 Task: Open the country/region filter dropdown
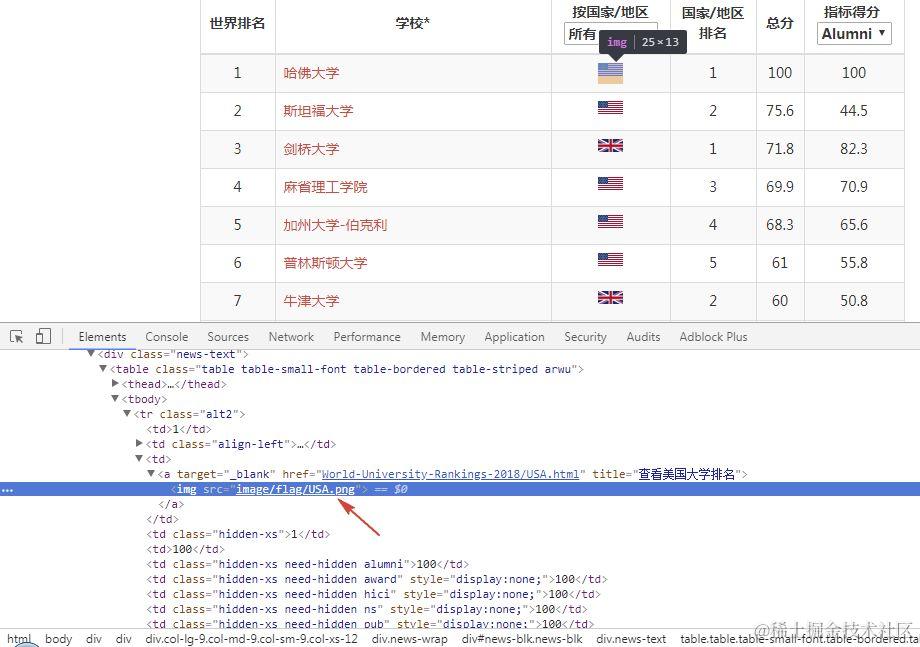point(581,33)
